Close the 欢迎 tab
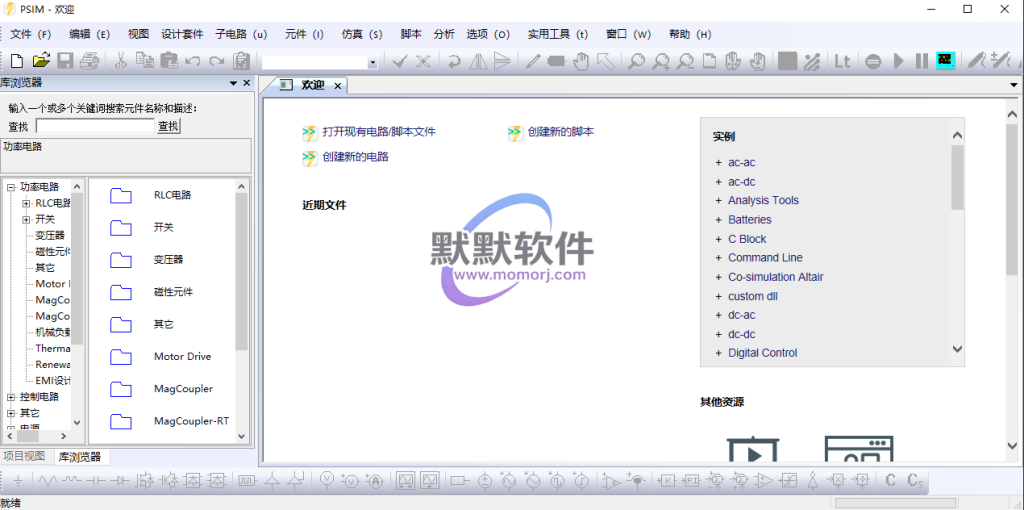1024x510 pixels. point(338,86)
